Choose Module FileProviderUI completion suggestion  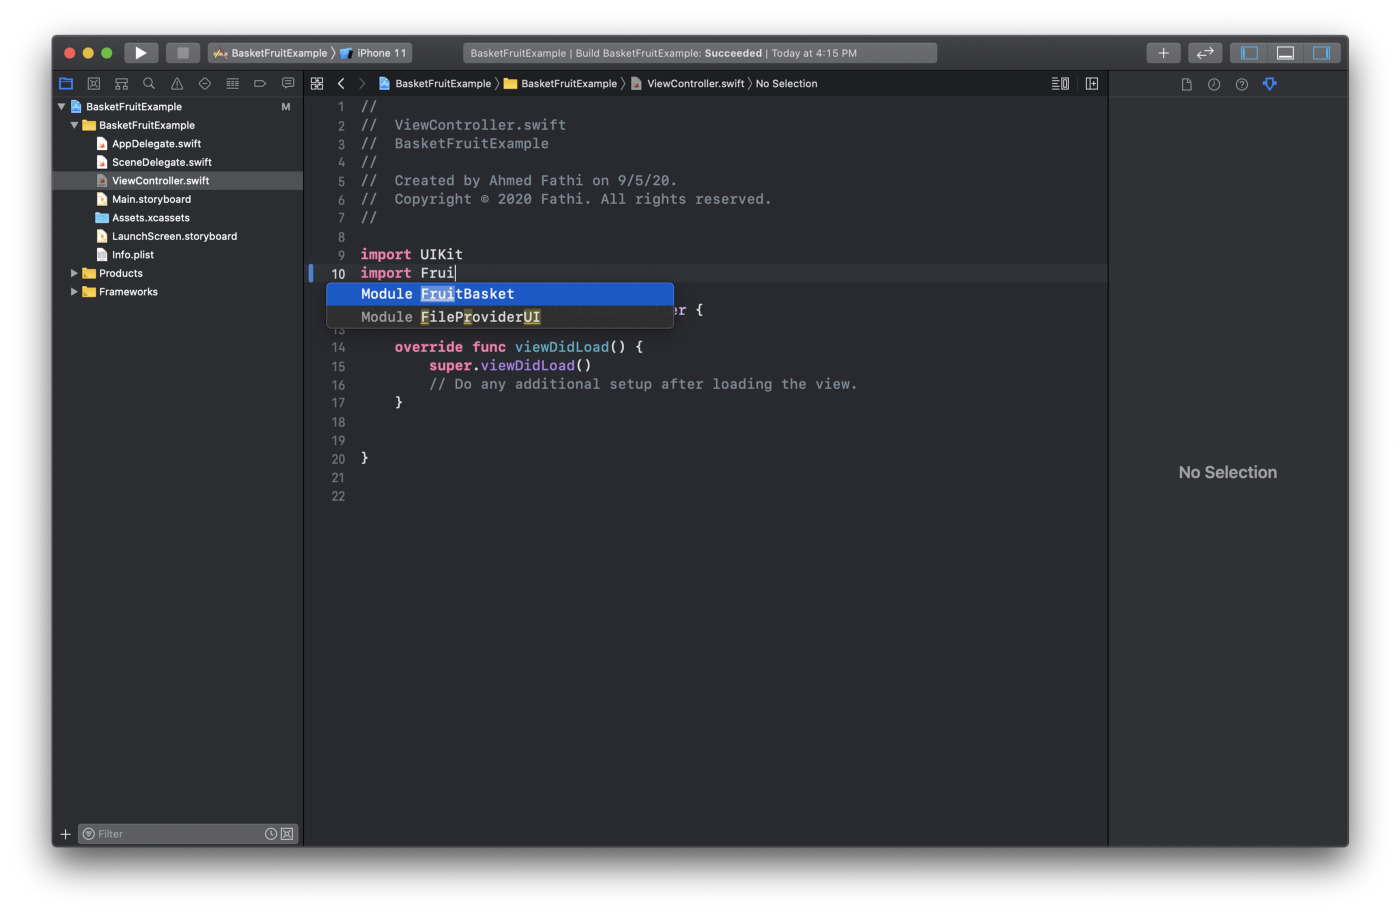[x=480, y=316]
